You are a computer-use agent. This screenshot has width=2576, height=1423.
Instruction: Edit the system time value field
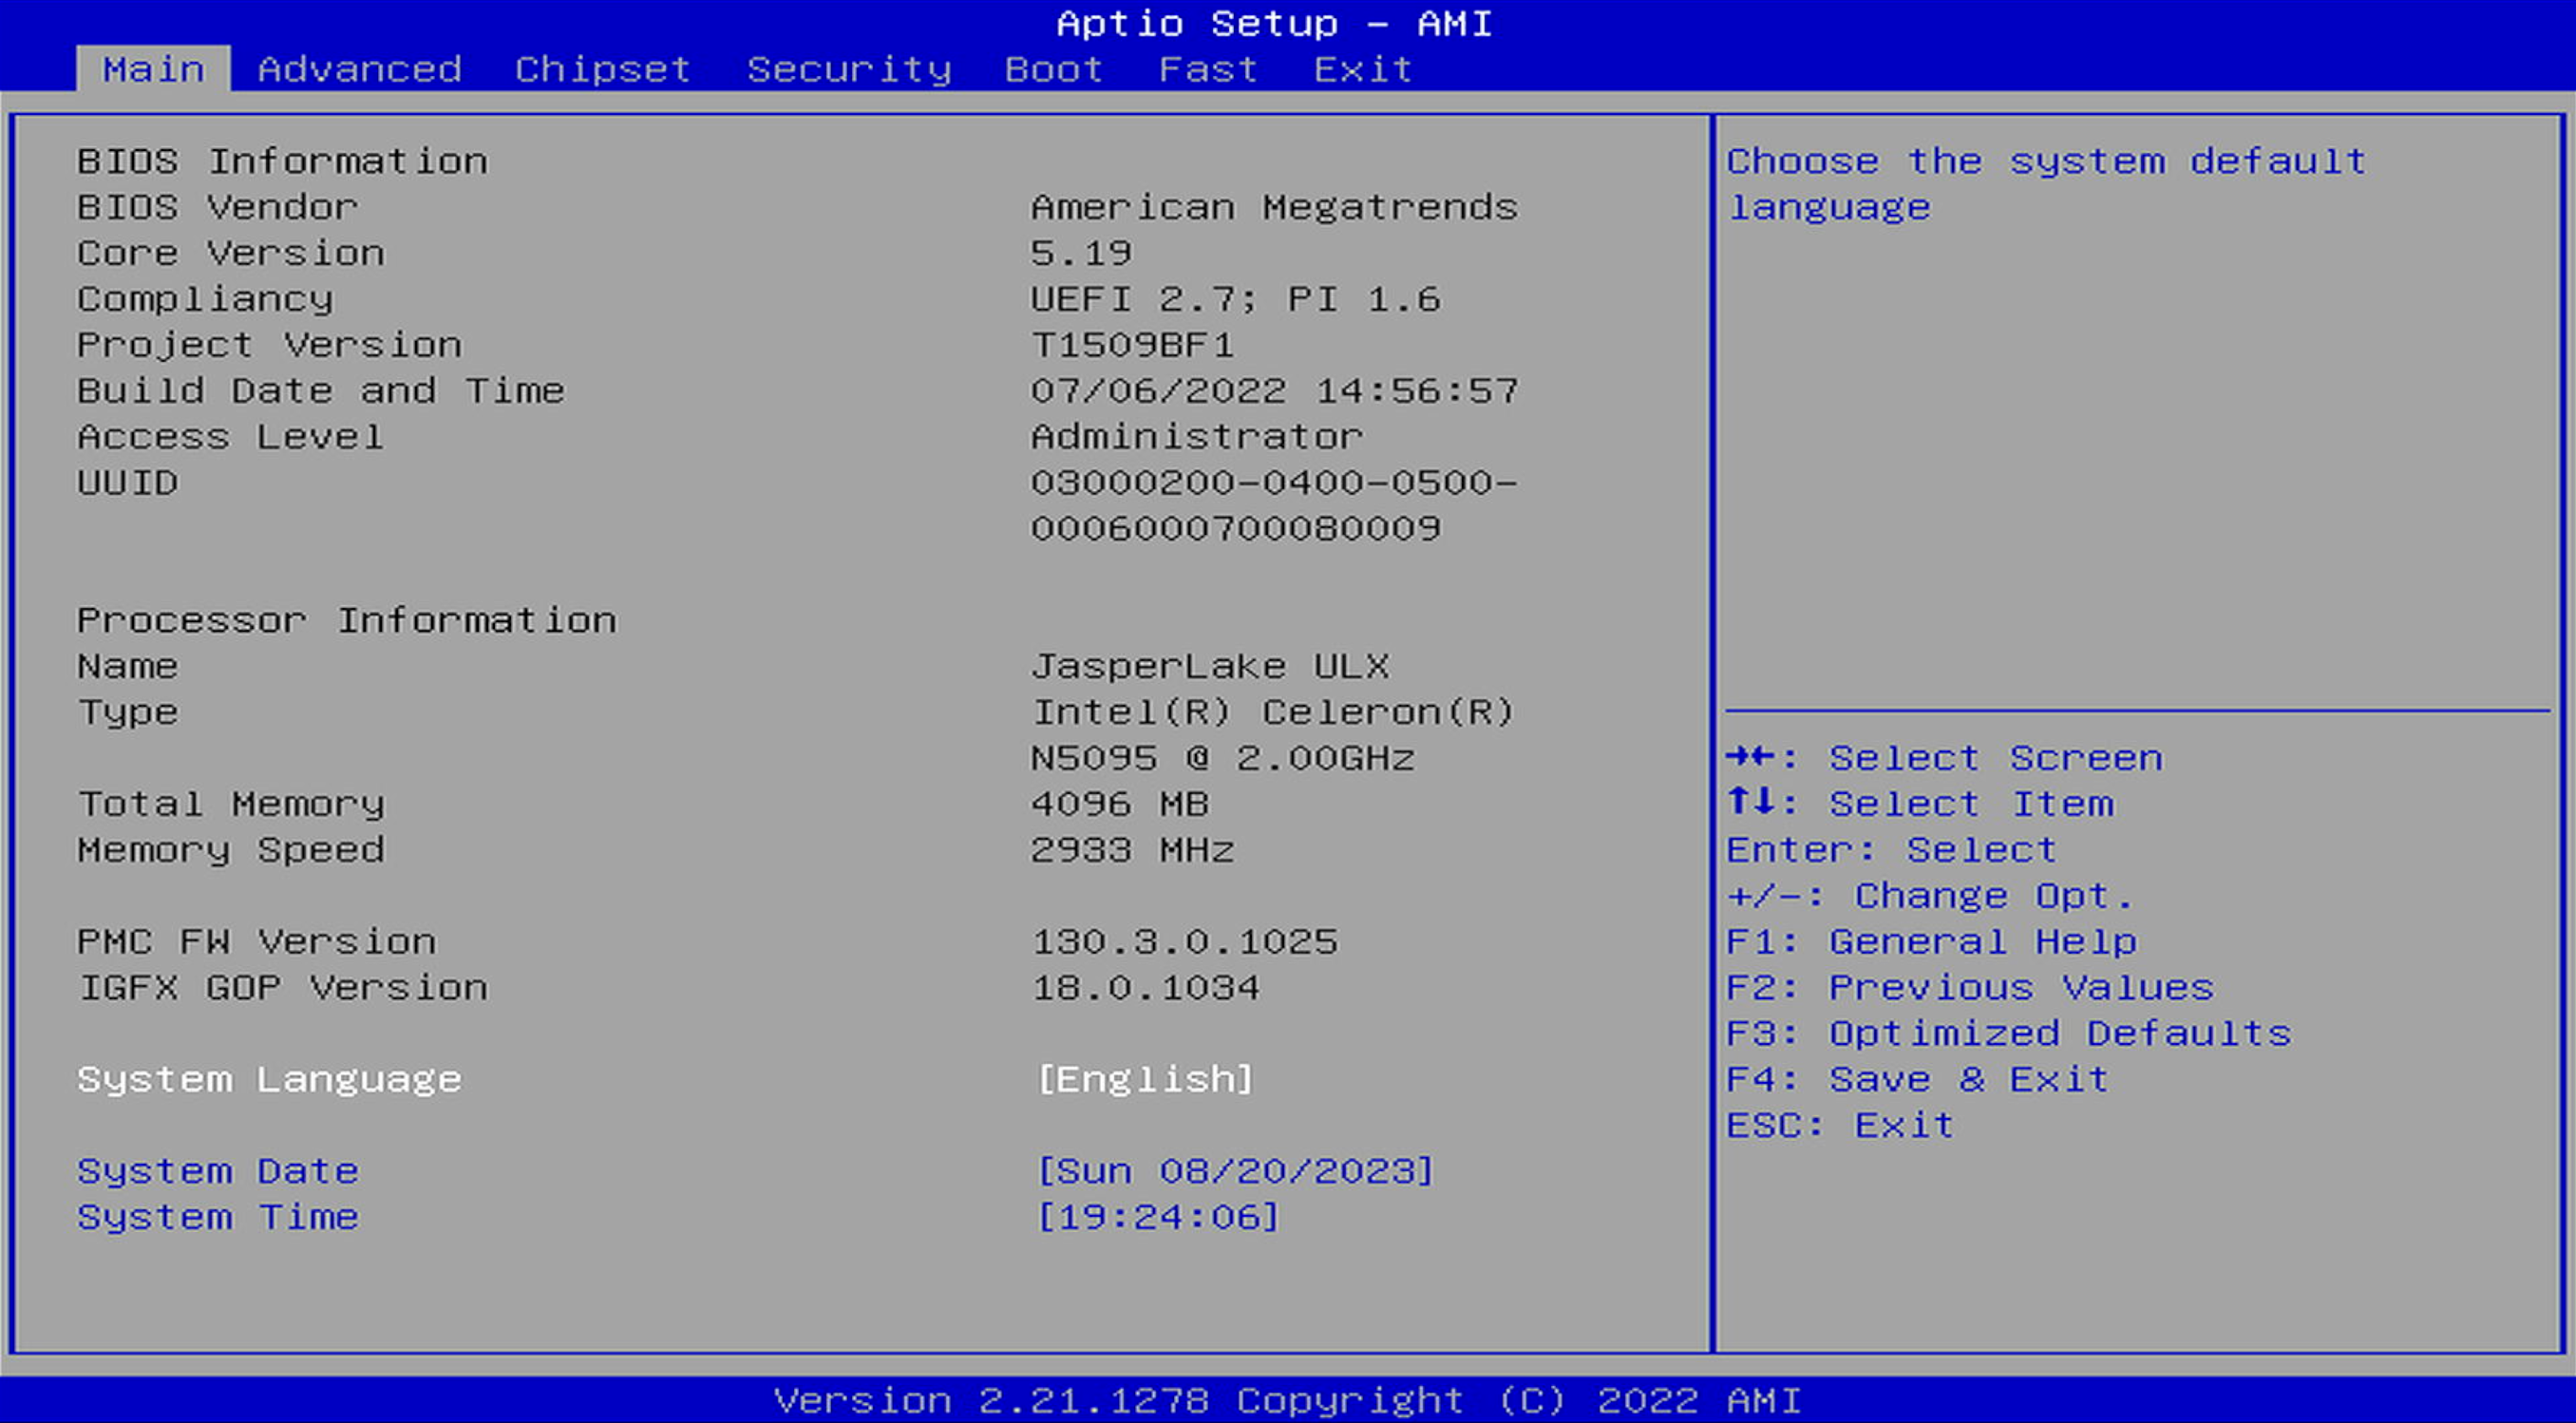click(x=1157, y=1217)
